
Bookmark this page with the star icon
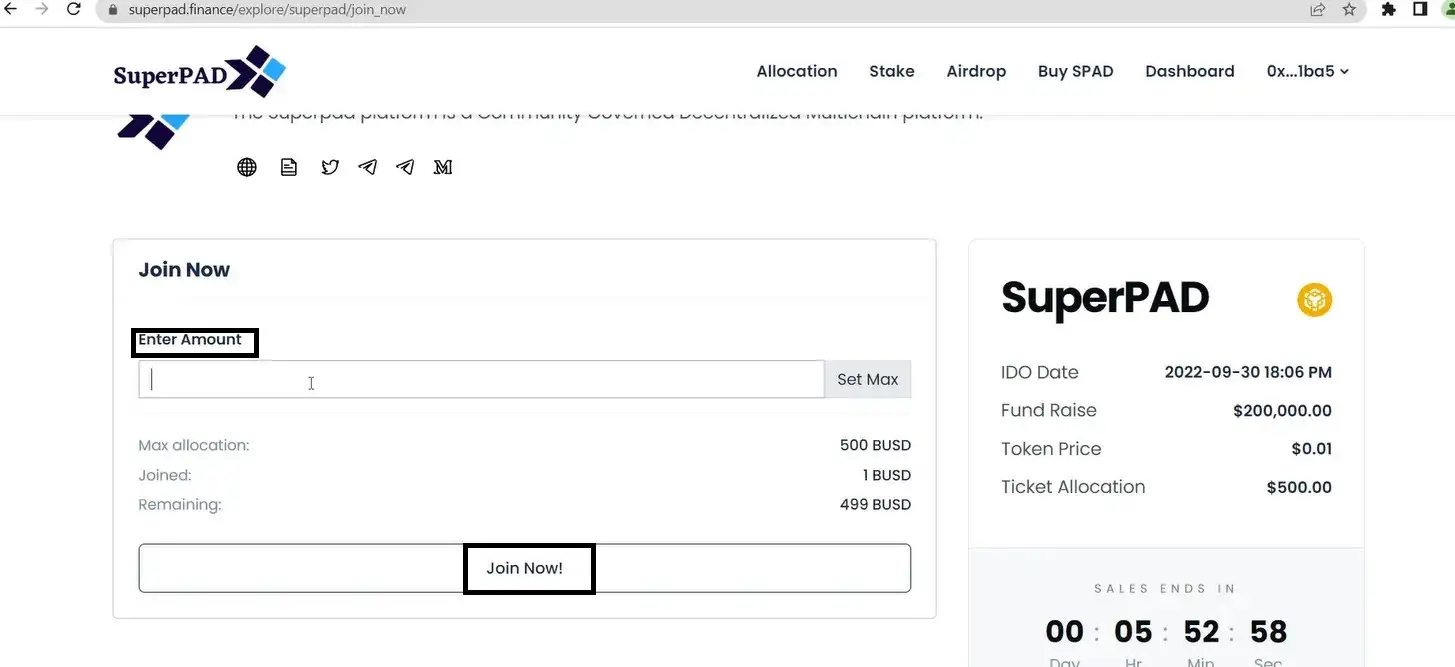[x=1349, y=10]
